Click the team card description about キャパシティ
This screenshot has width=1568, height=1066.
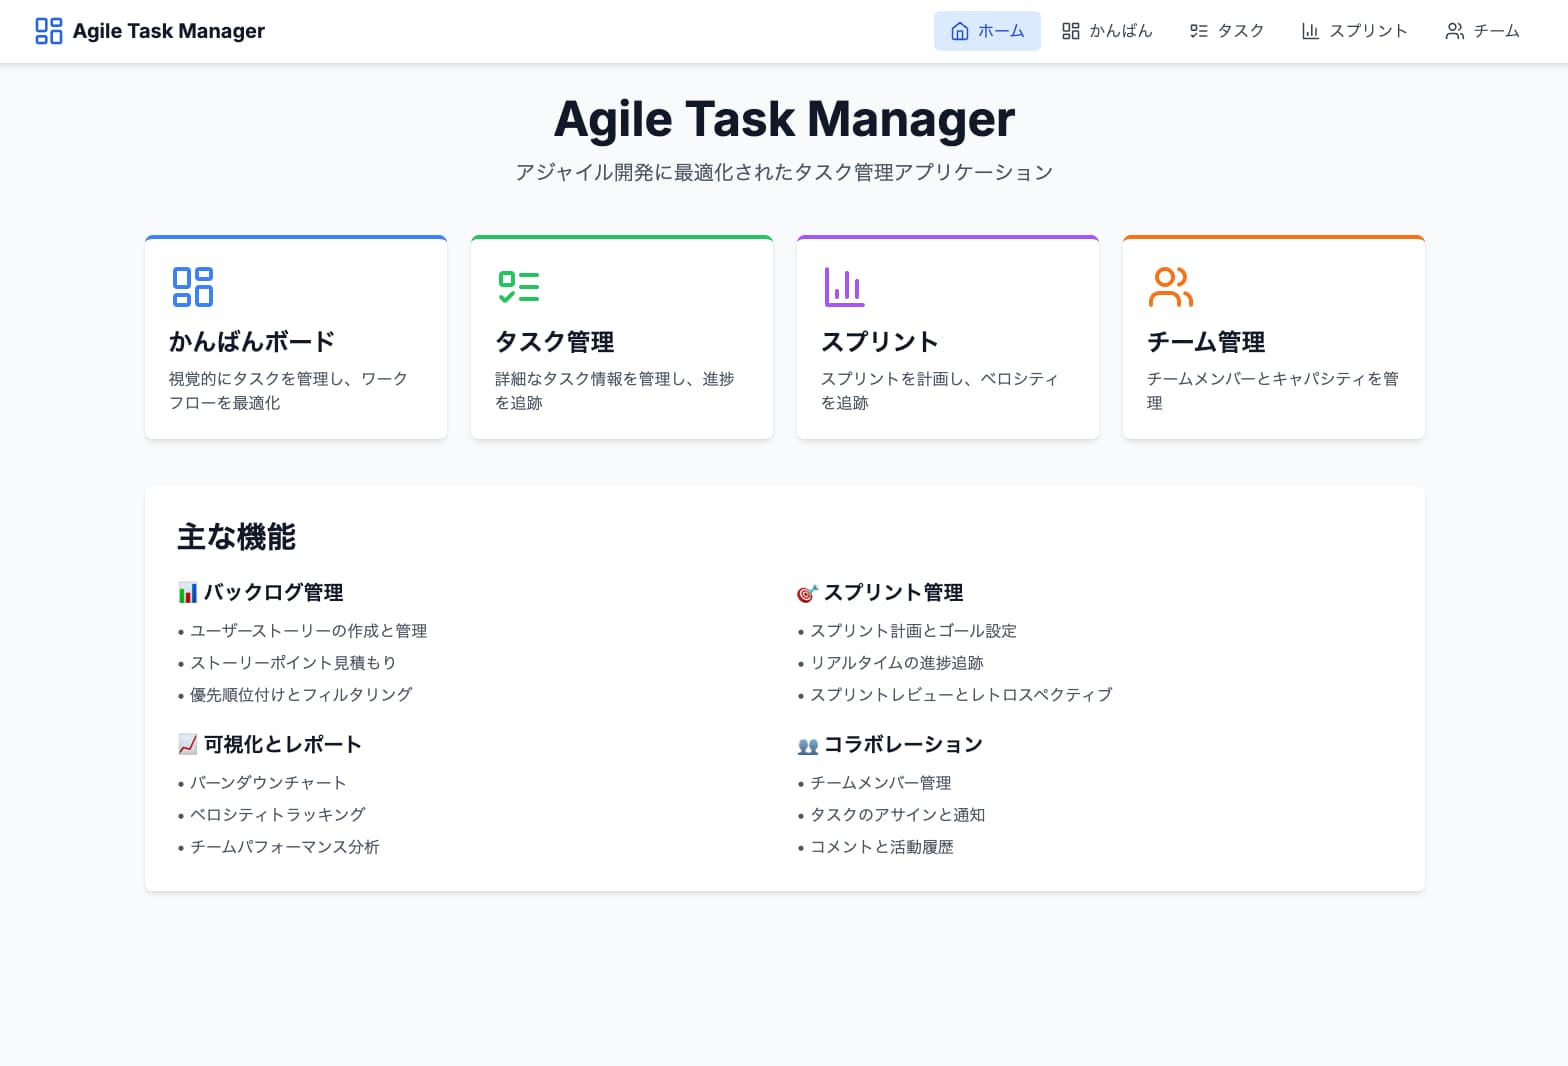[x=1273, y=391]
